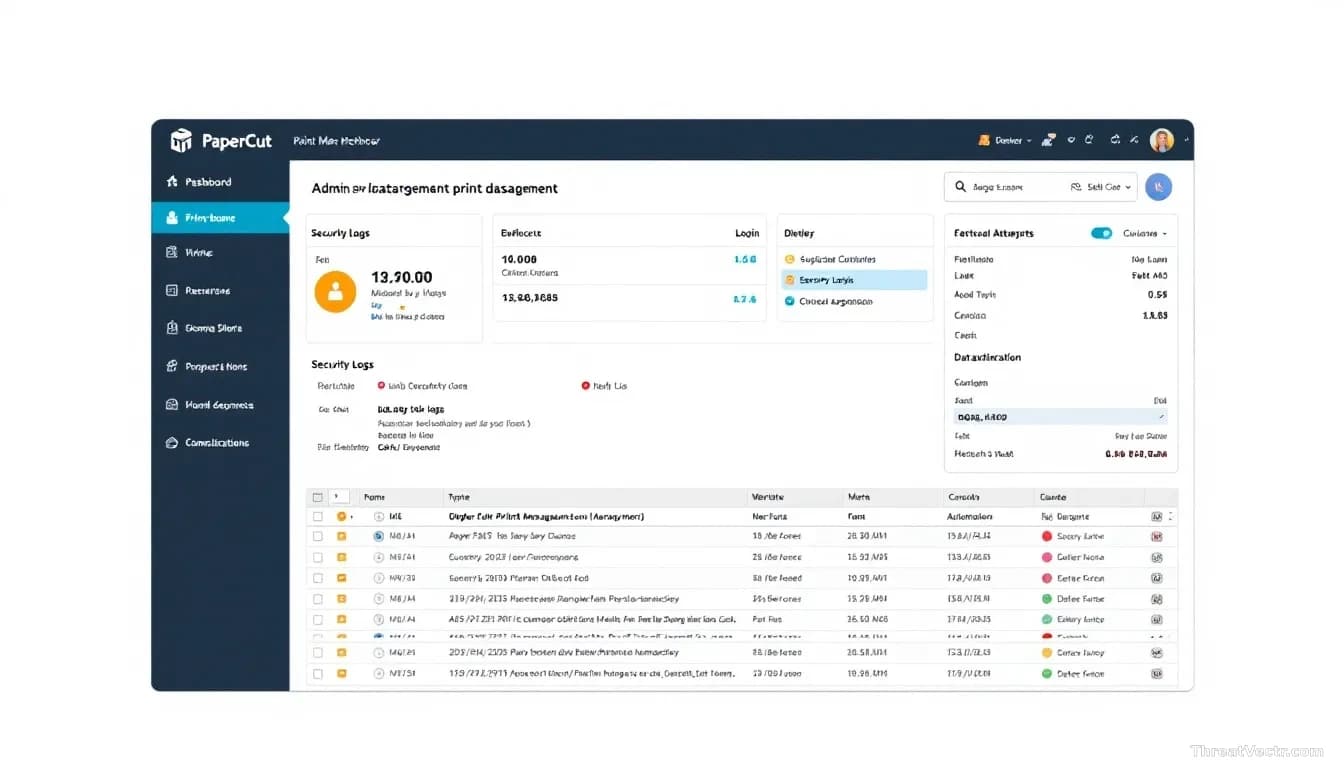Image resolution: width=1344 pixels, height=768 pixels.
Task: Click the icon right after the Danker dropdown
Action: (1049, 141)
